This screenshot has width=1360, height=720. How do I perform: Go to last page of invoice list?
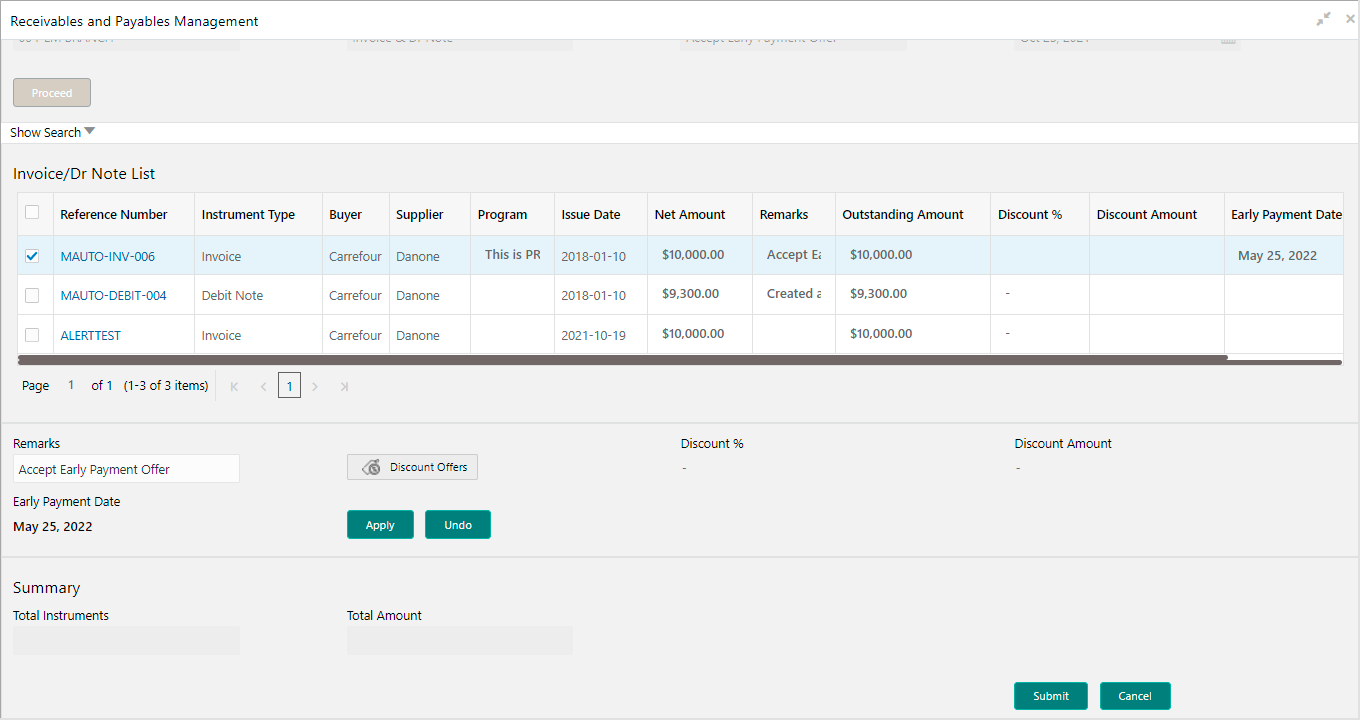[344, 386]
